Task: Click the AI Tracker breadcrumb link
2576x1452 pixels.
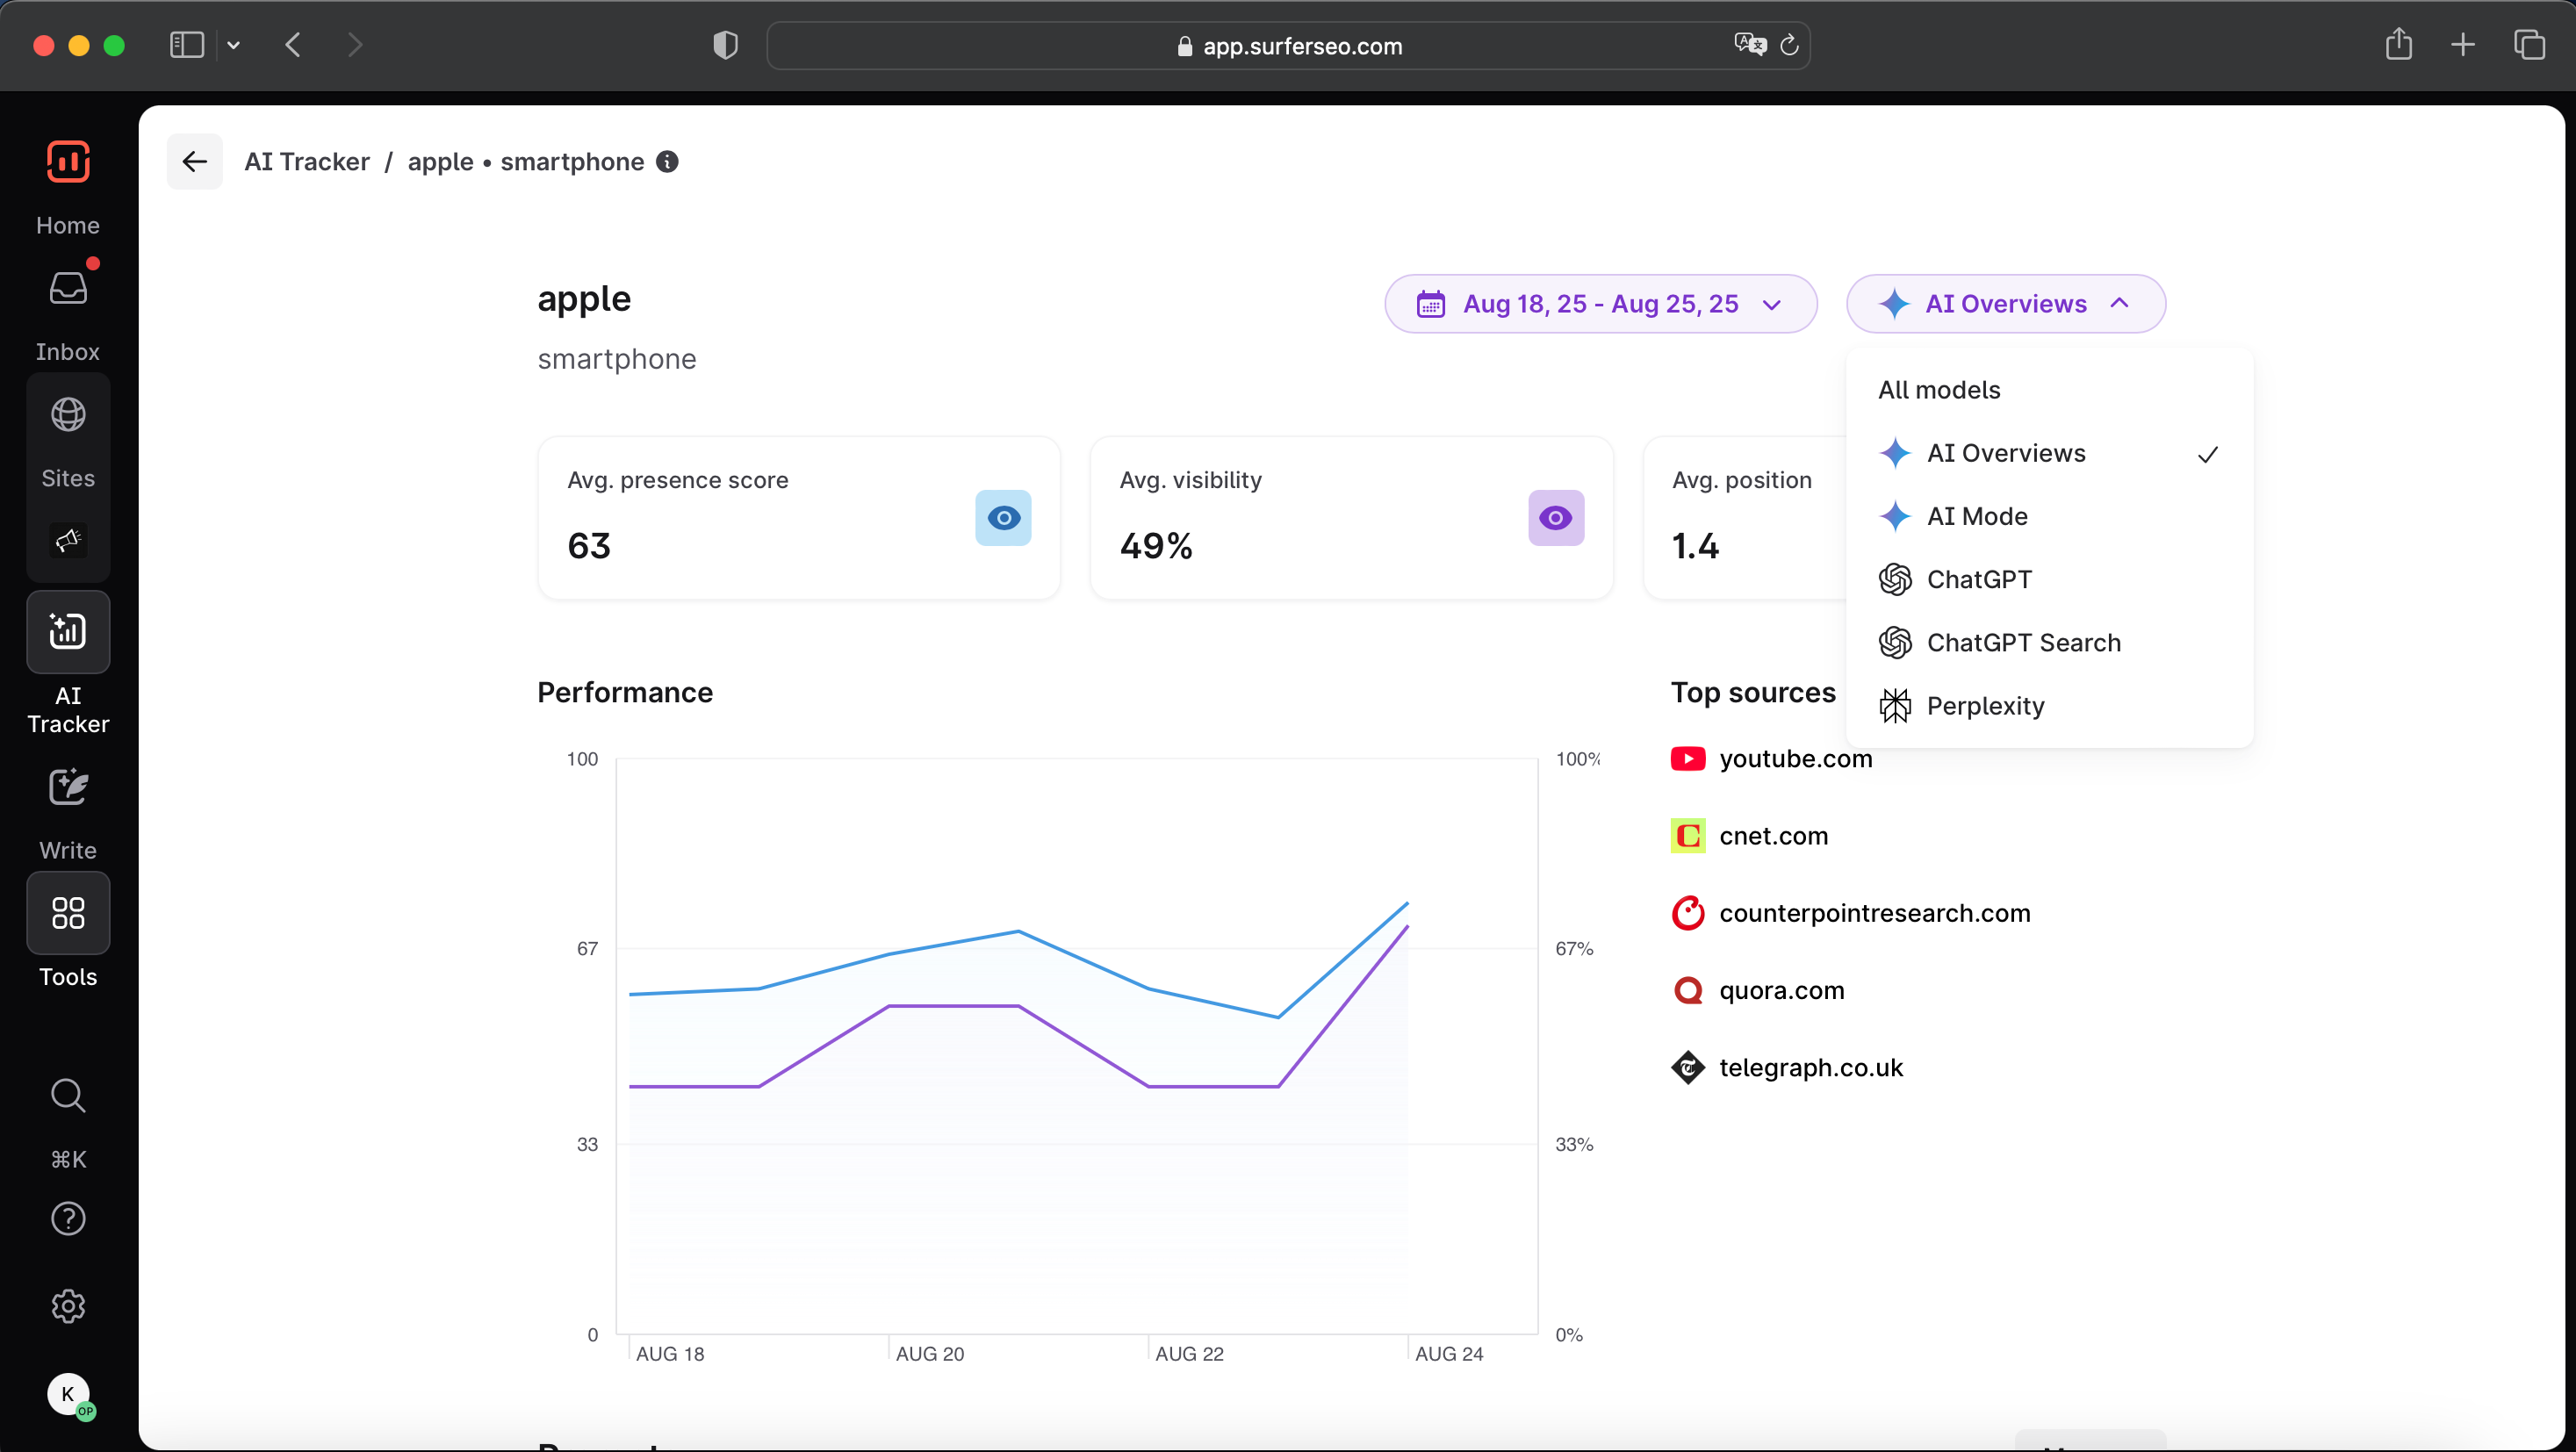Action: (307, 162)
